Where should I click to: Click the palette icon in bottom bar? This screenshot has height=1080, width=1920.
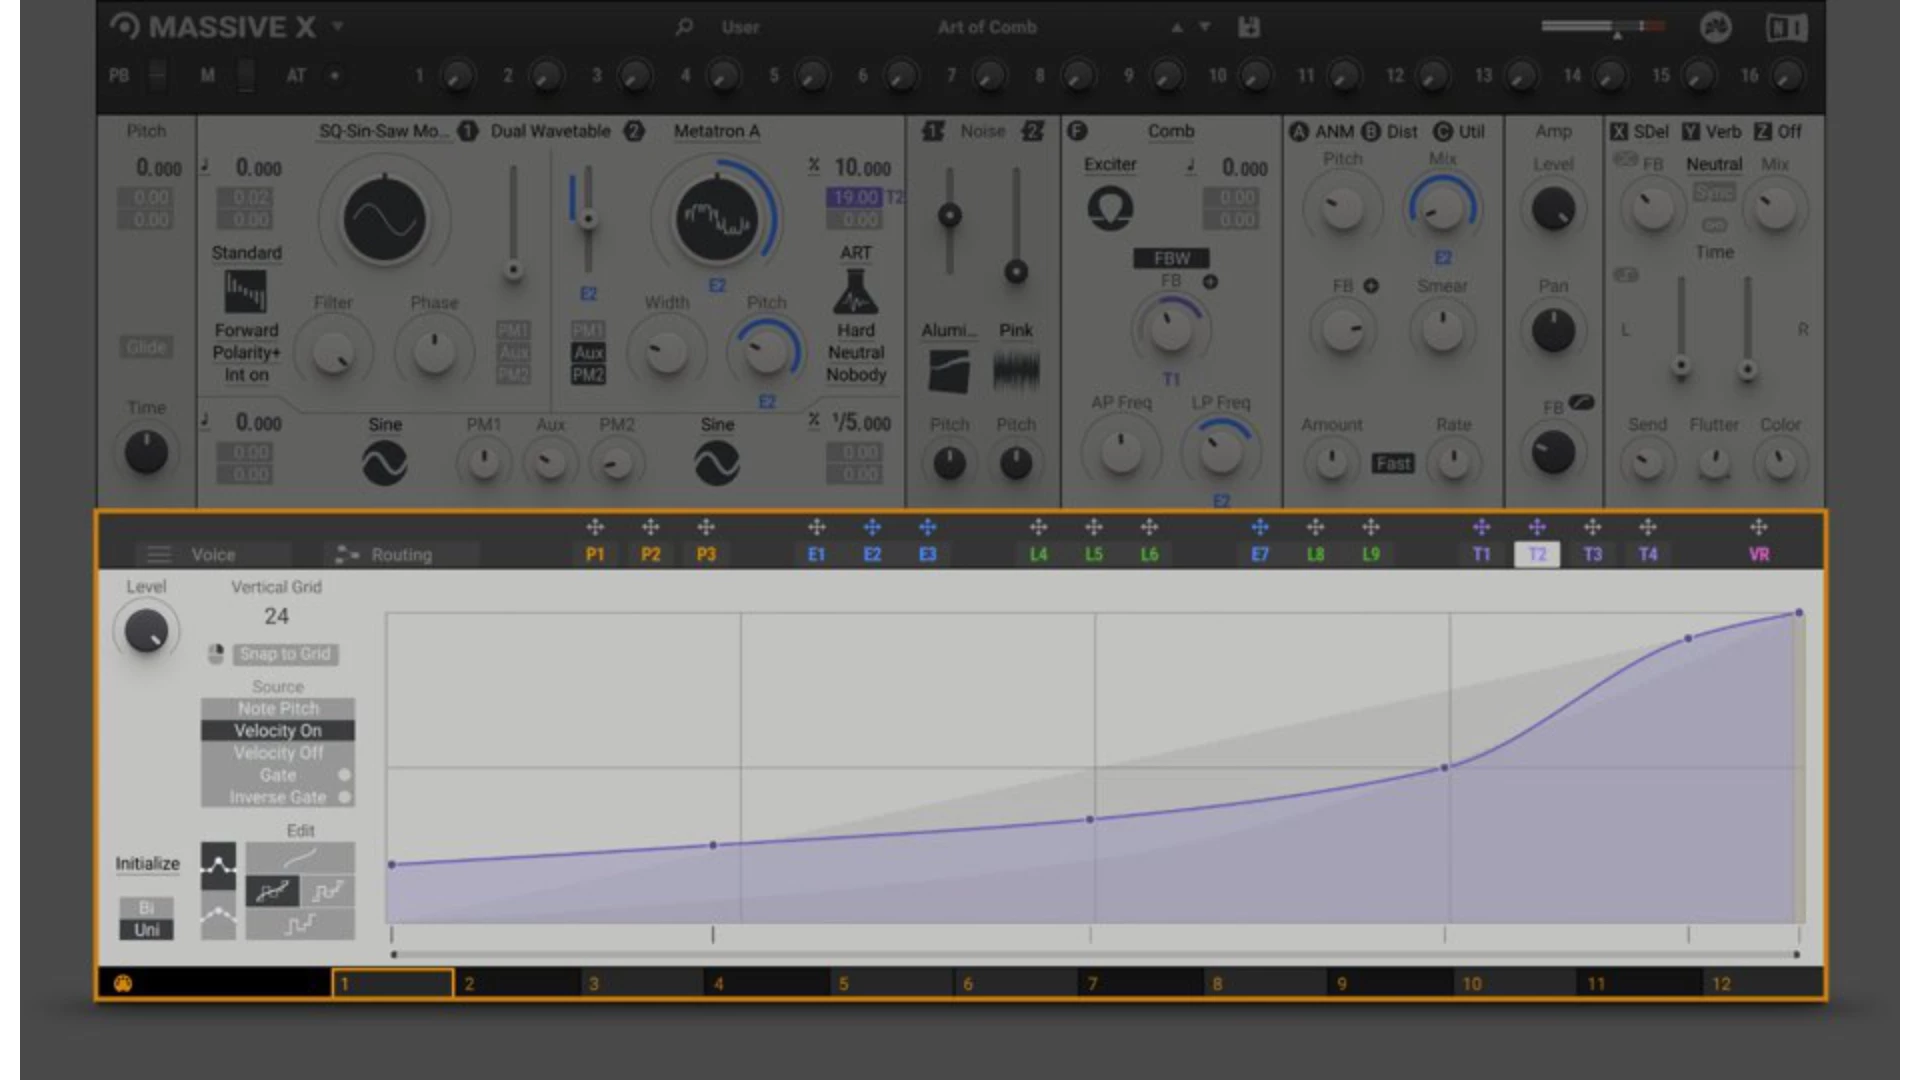[123, 984]
